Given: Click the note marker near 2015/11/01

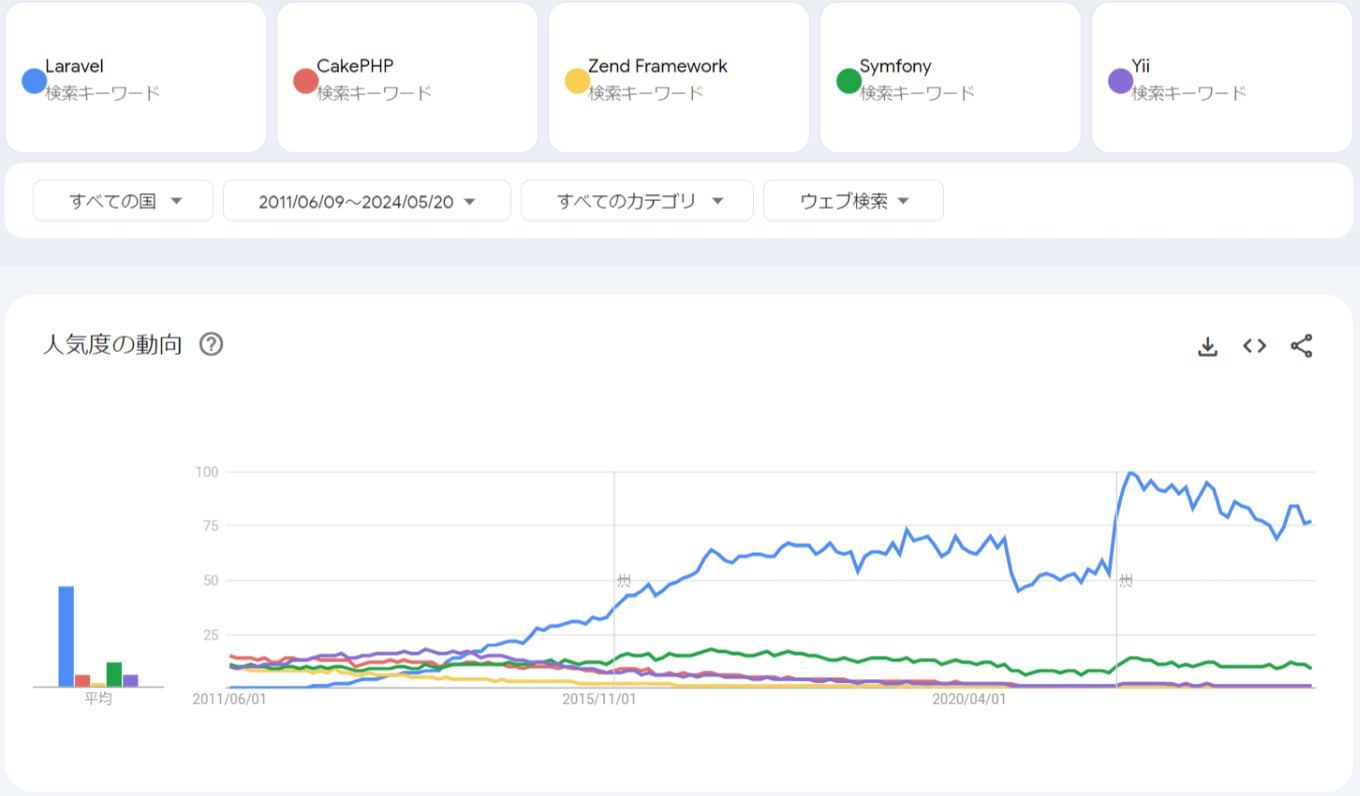Looking at the screenshot, I should coord(624,580).
